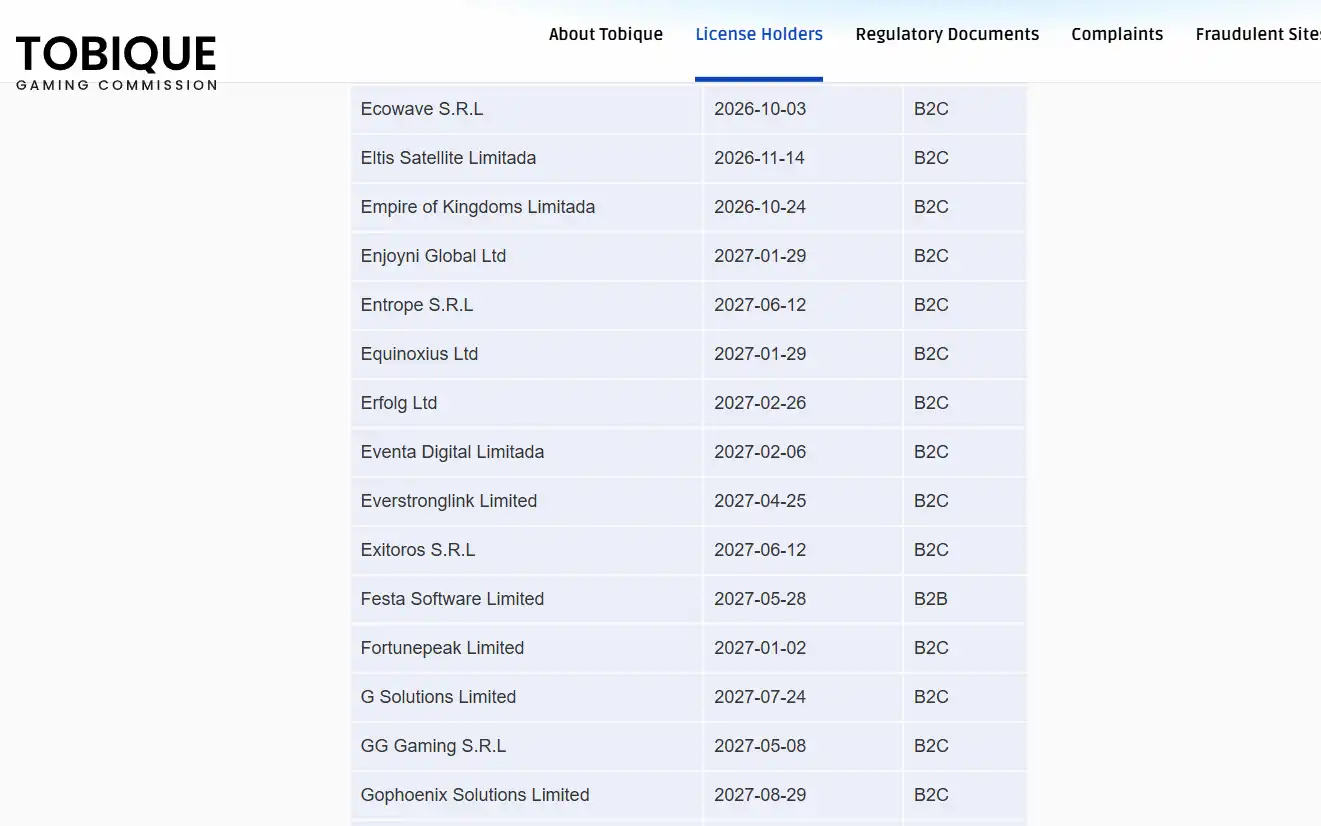1321x826 pixels.
Task: Select Enjoyni Global's date 2027-01-29
Action: (760, 256)
